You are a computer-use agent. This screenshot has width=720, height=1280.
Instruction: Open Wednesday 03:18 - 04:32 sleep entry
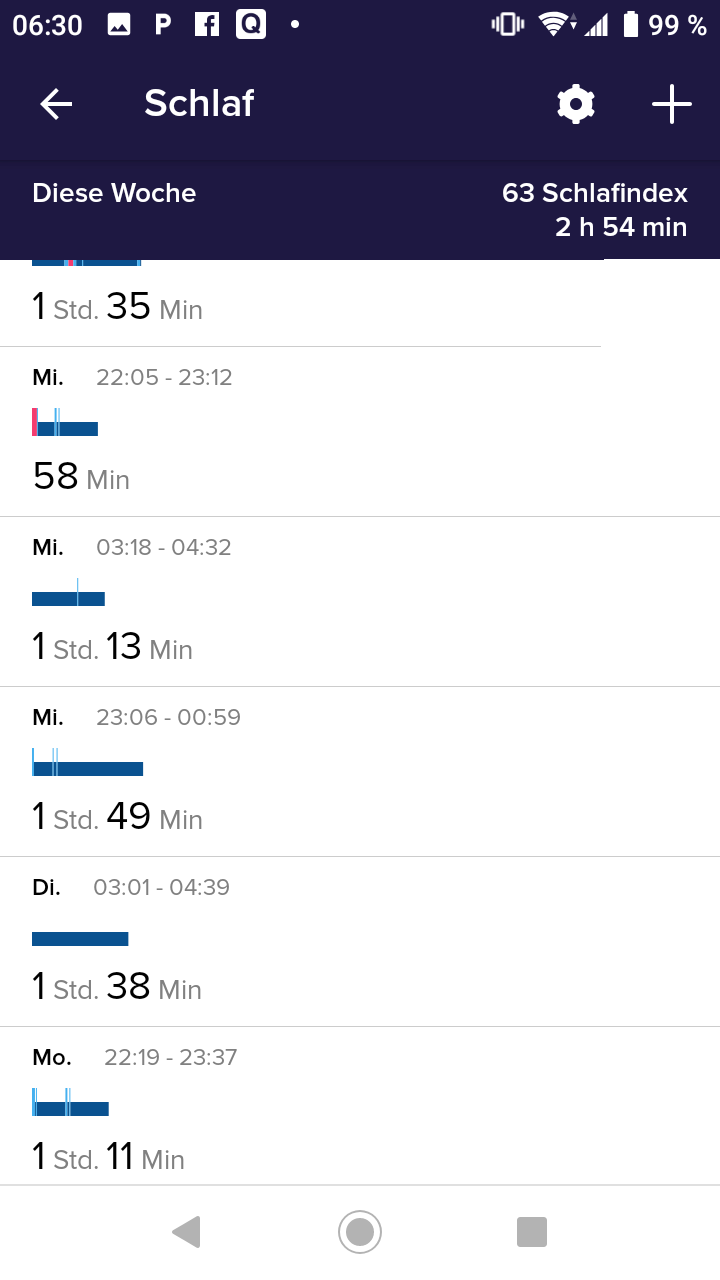click(x=360, y=602)
